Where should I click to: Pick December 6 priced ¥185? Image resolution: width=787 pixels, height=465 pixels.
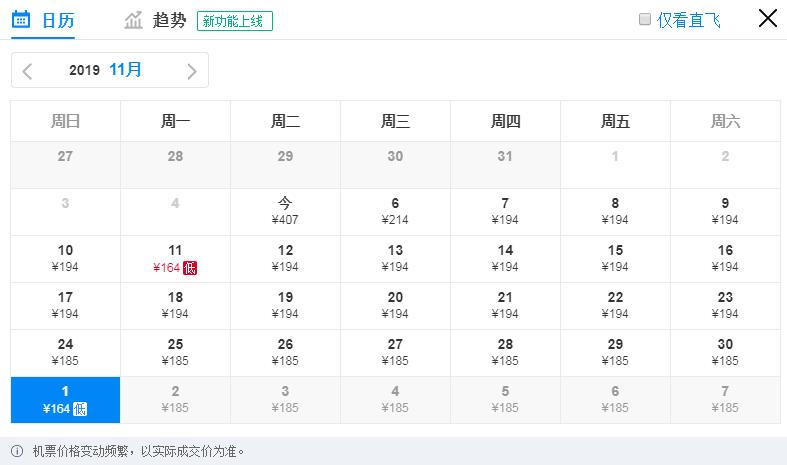point(615,400)
